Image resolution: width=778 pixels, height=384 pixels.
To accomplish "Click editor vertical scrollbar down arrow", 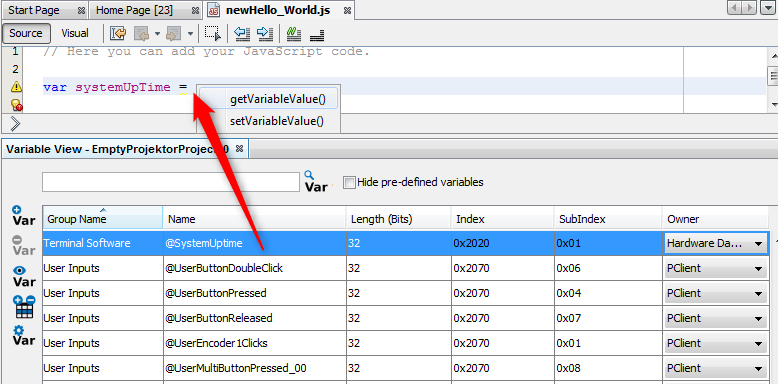I will pyautogui.click(x=774, y=105).
